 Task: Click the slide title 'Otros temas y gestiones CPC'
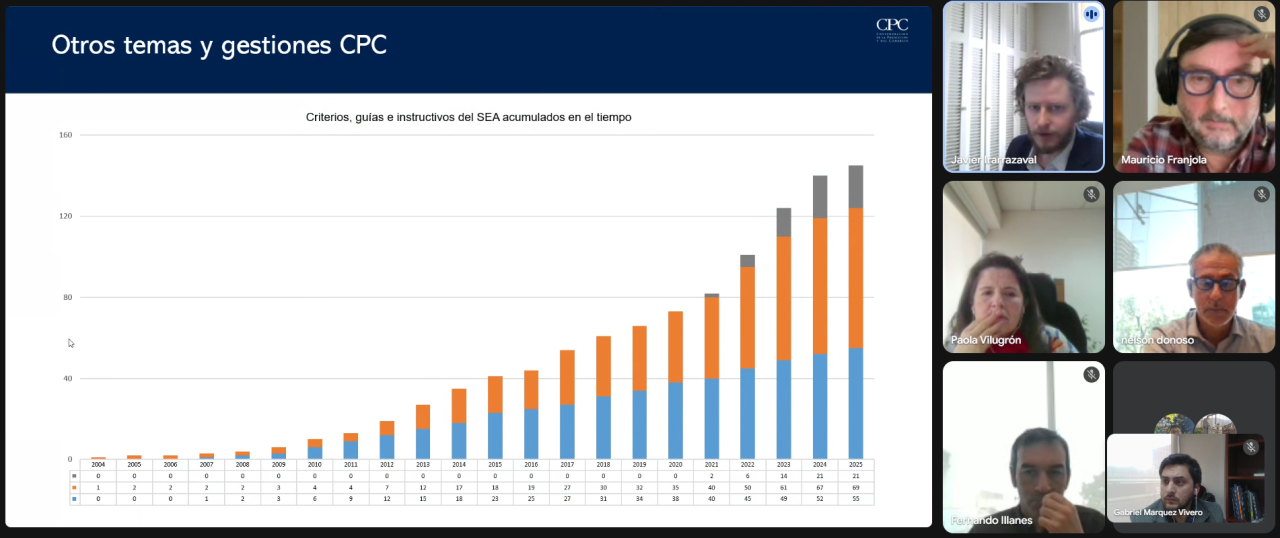[x=219, y=45]
